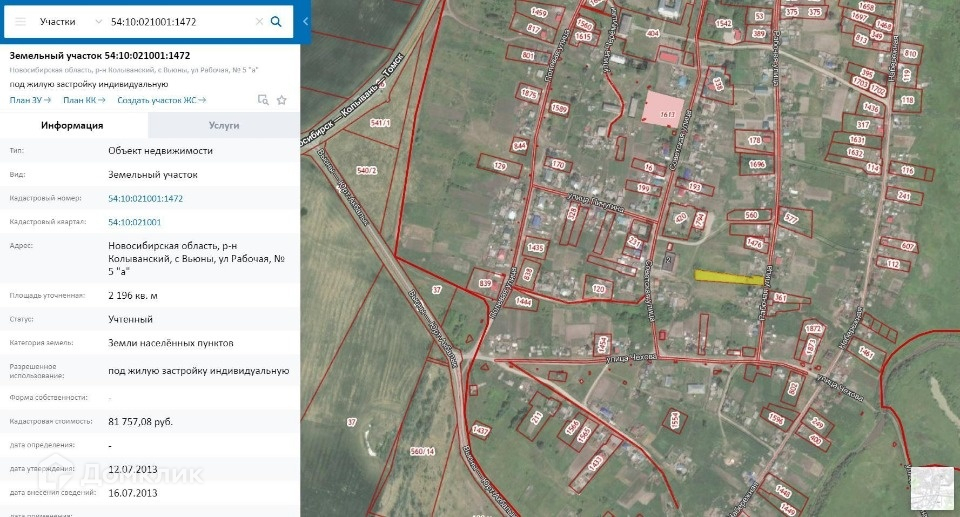
Task: Switch to the Услуги tab
Action: point(224,125)
